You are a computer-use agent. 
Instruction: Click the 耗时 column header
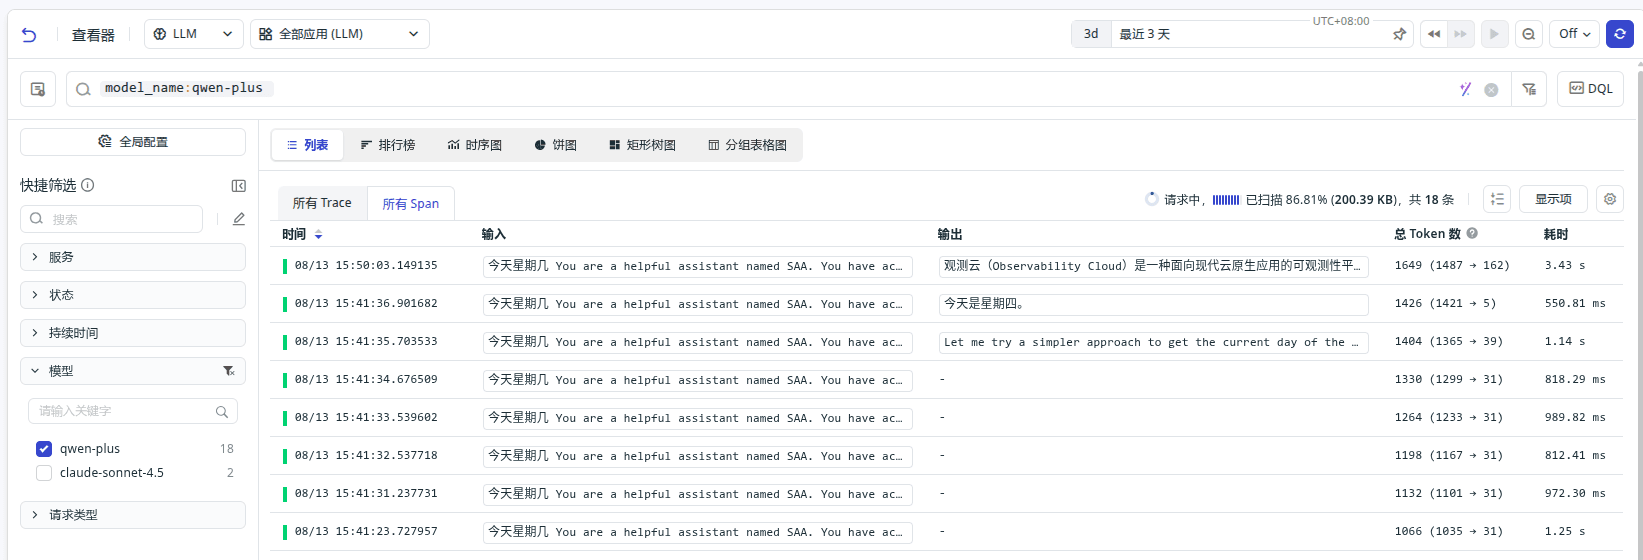[x=1556, y=234]
